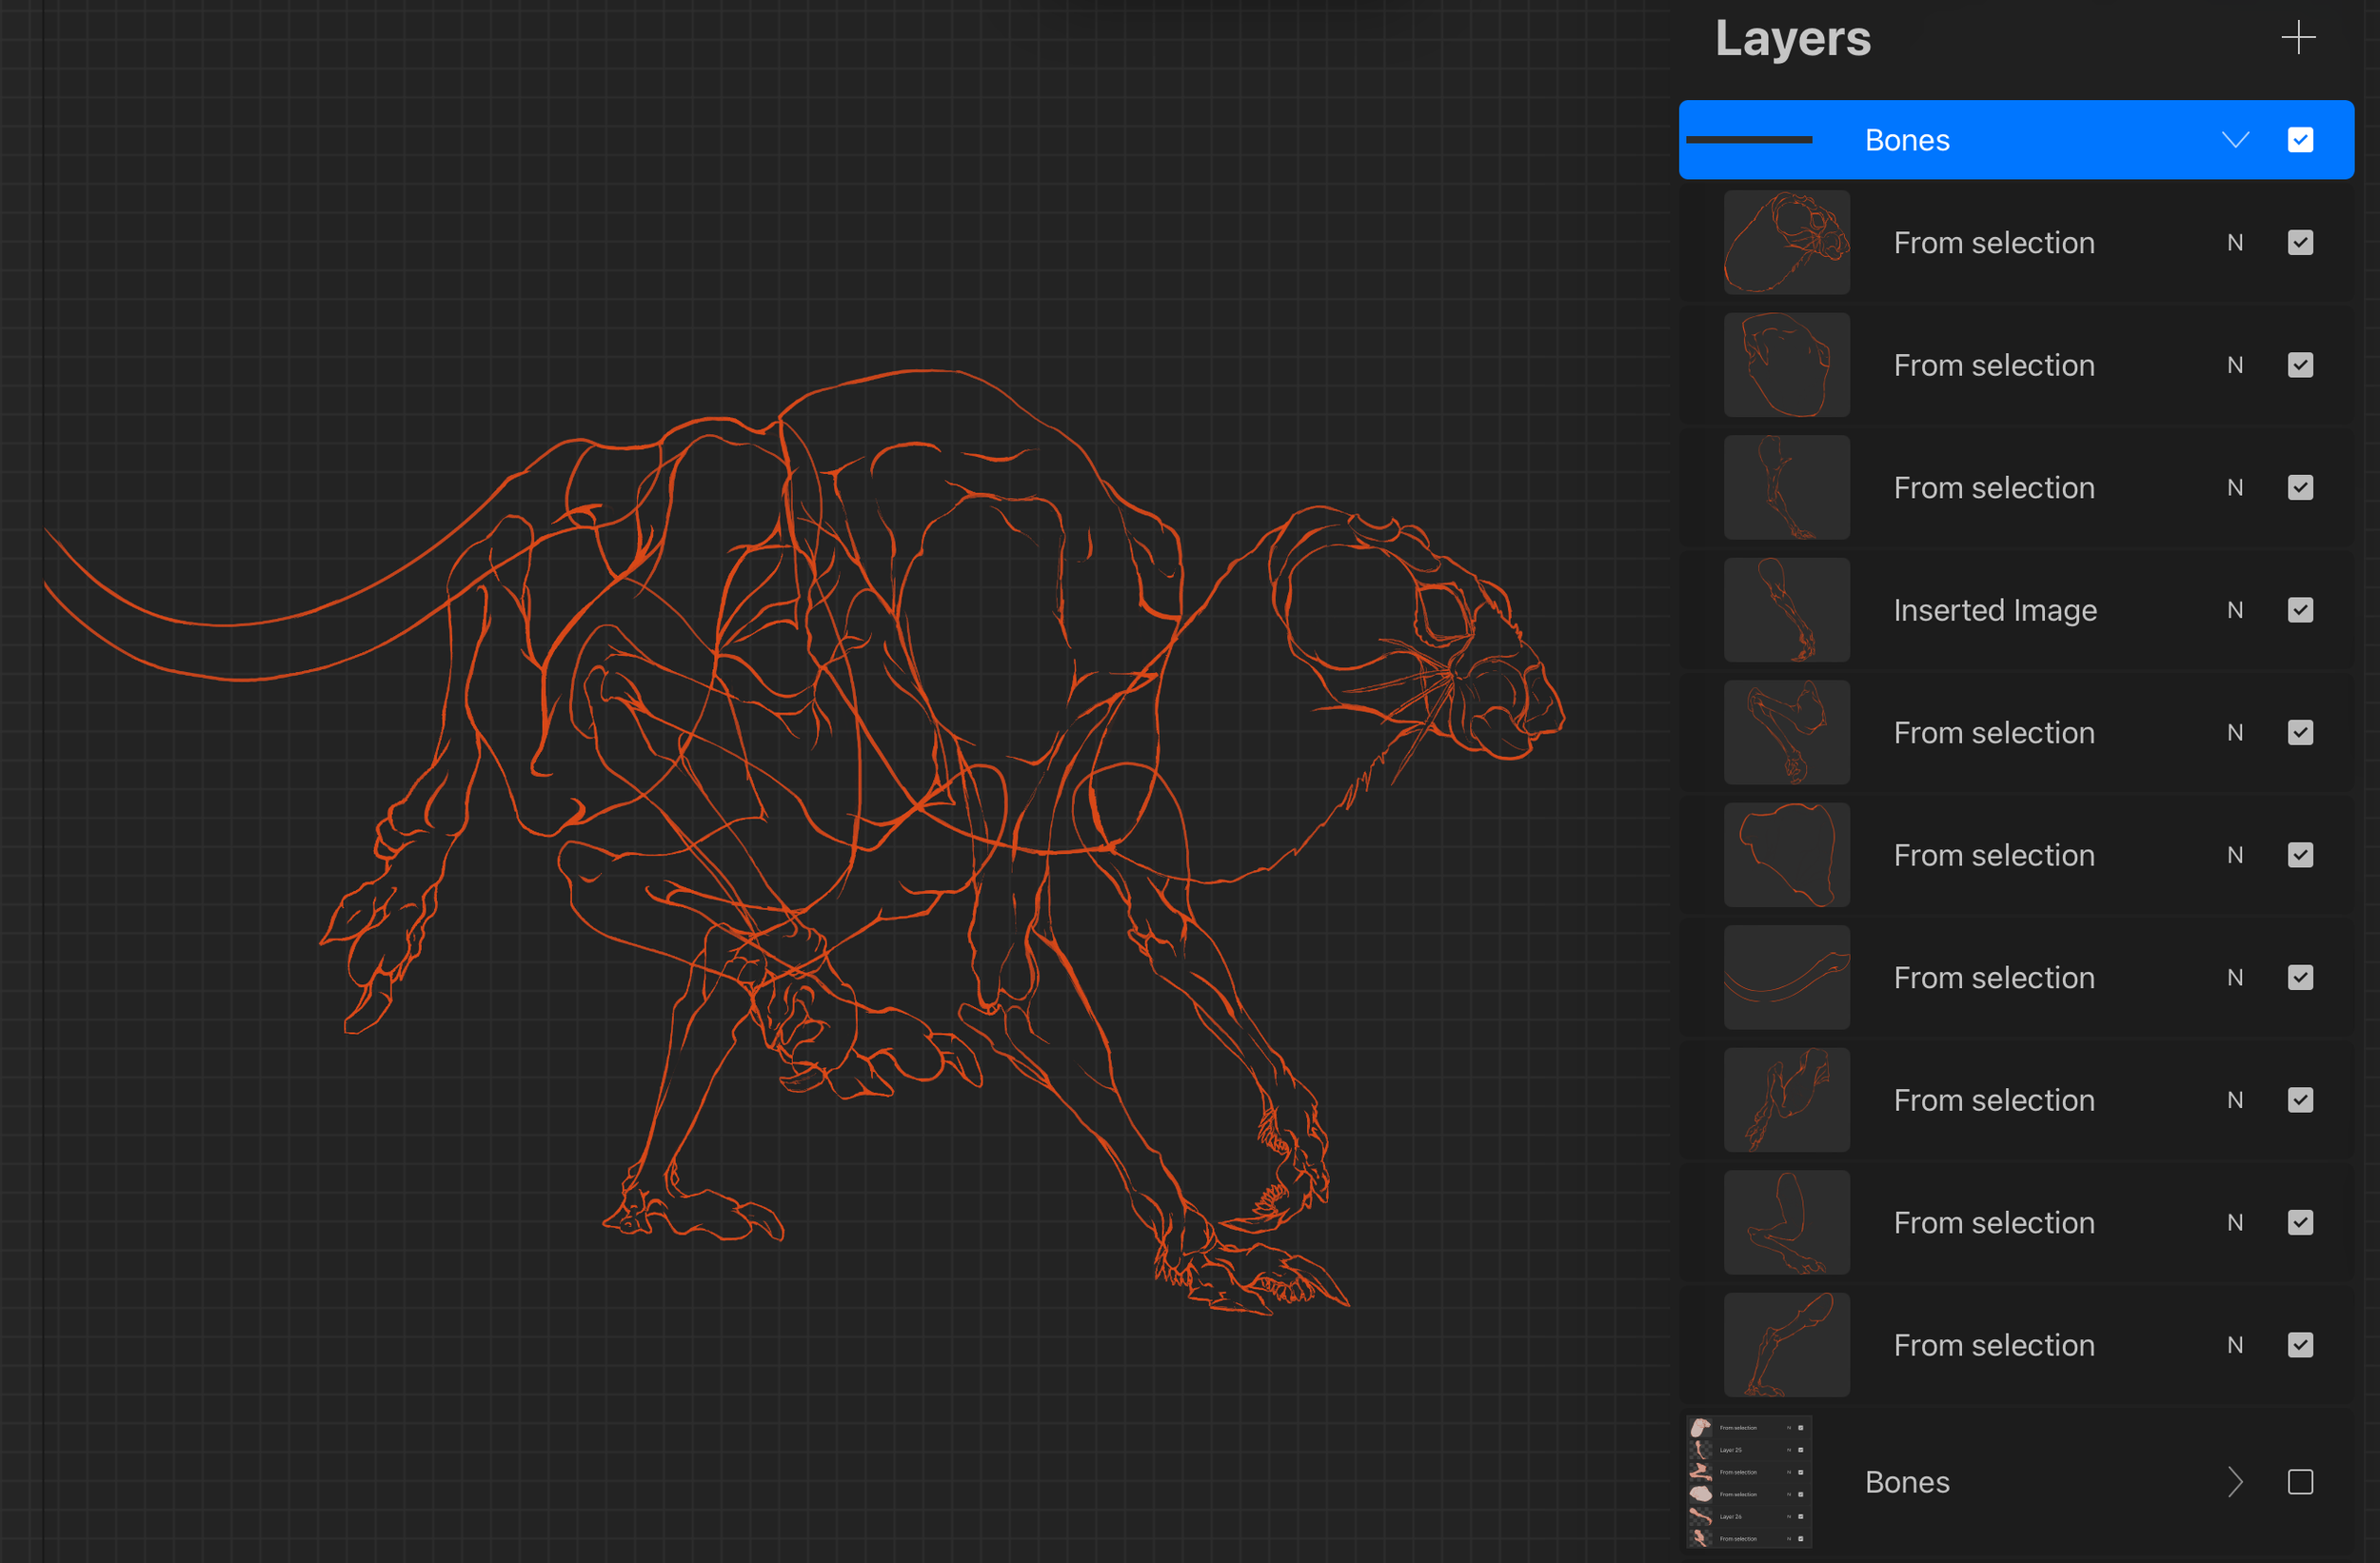Image resolution: width=2380 pixels, height=1563 pixels.
Task: Tap the paw-bones layer thumbnail
Action: (x=1786, y=1100)
